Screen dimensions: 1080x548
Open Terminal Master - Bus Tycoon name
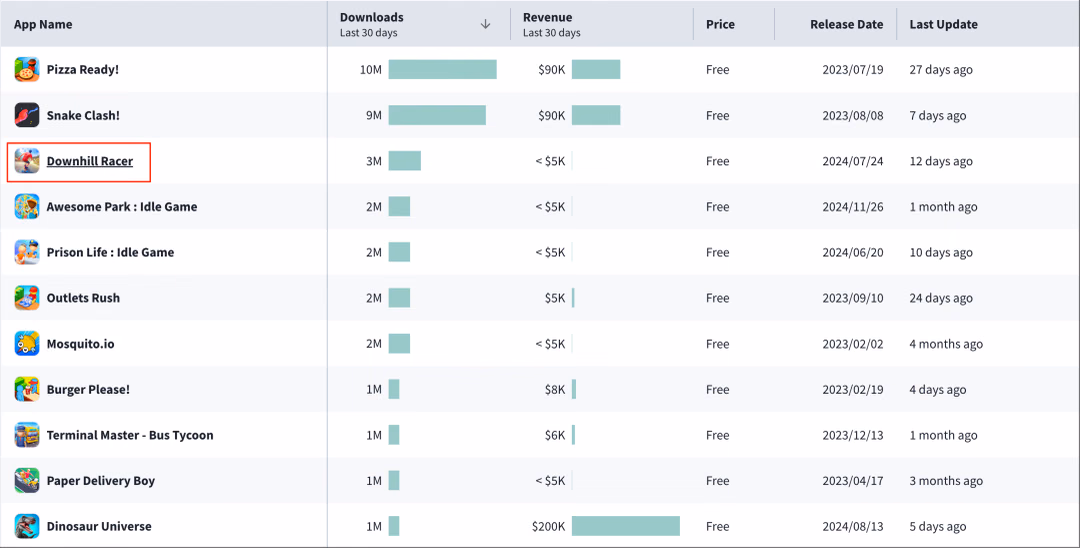[130, 435]
